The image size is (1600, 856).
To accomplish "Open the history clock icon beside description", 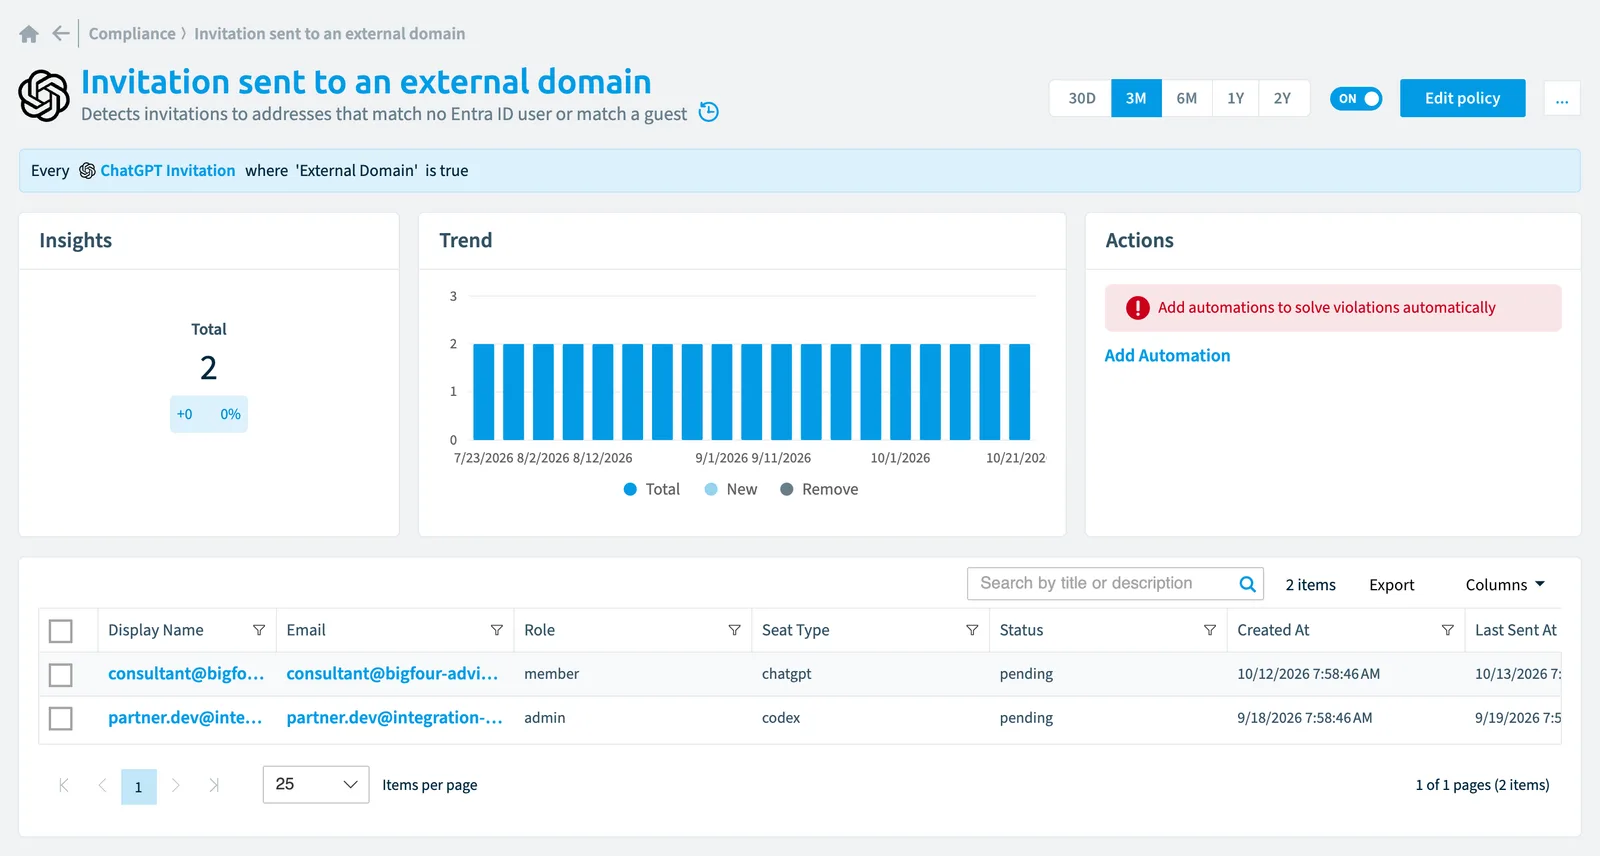I will 708,112.
